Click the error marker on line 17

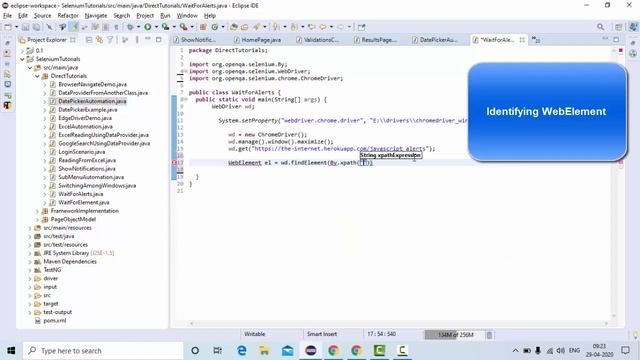pos(174,162)
